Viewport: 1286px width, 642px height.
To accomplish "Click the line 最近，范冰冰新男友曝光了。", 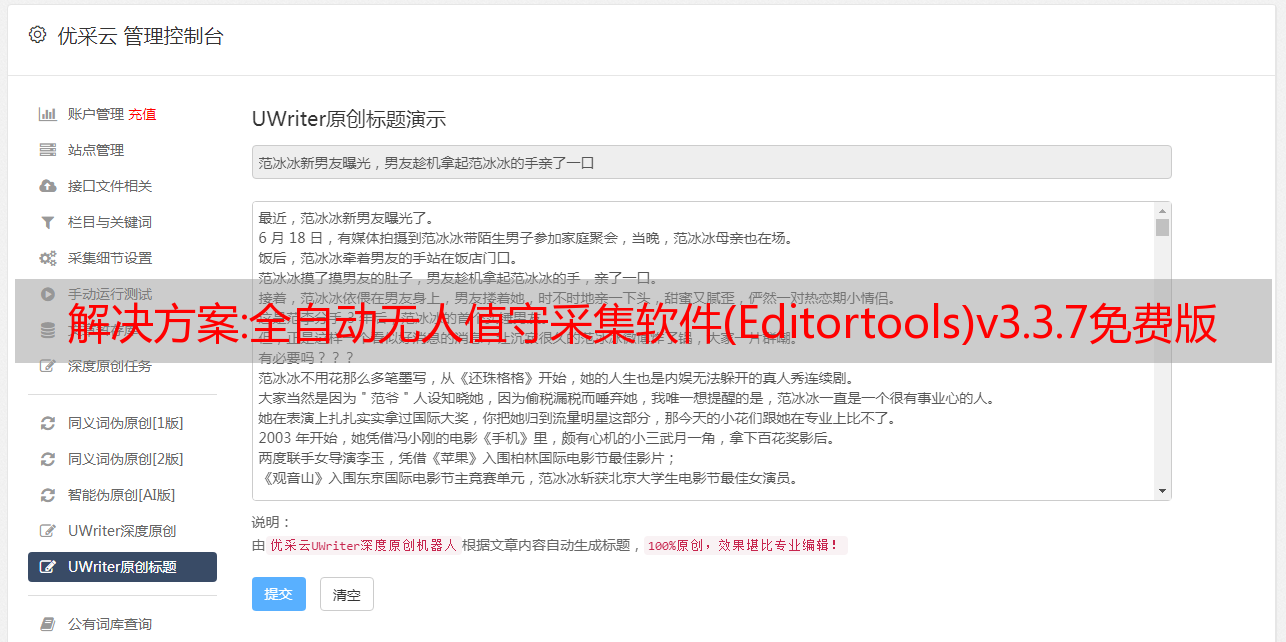I will click(x=346, y=218).
